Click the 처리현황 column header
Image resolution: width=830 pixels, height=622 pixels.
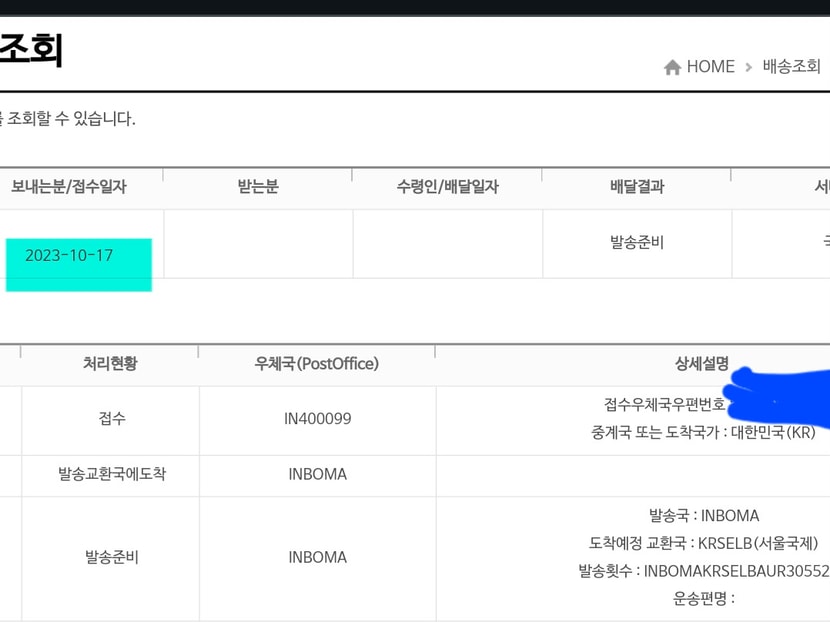[110, 364]
